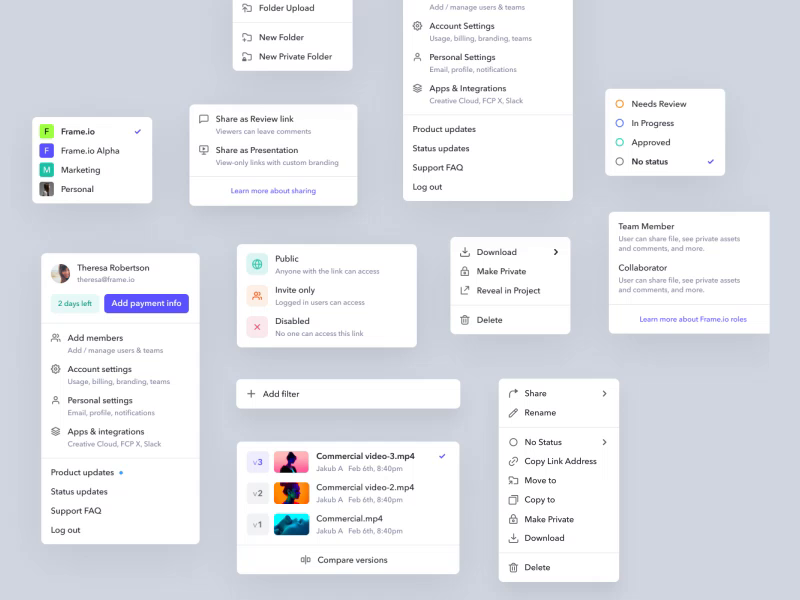Expand the Download submenu arrow
Screen dimensions: 800x600
(556, 252)
